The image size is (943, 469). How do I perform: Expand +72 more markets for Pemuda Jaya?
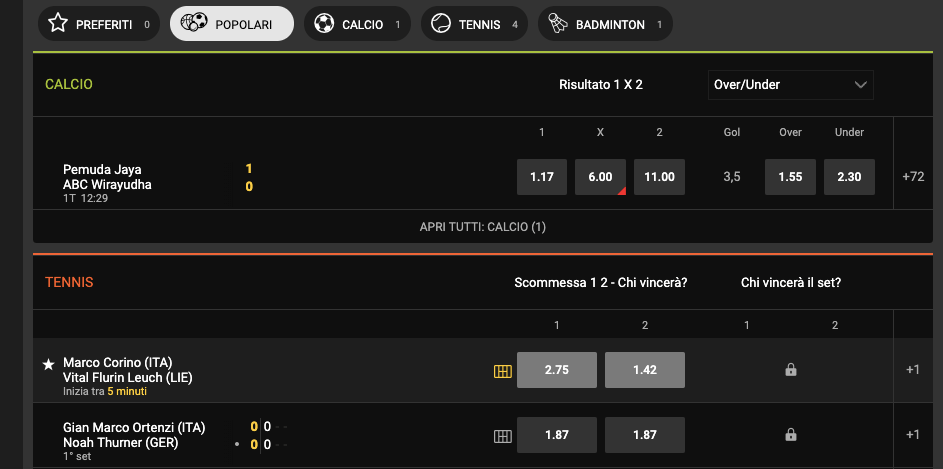point(914,177)
